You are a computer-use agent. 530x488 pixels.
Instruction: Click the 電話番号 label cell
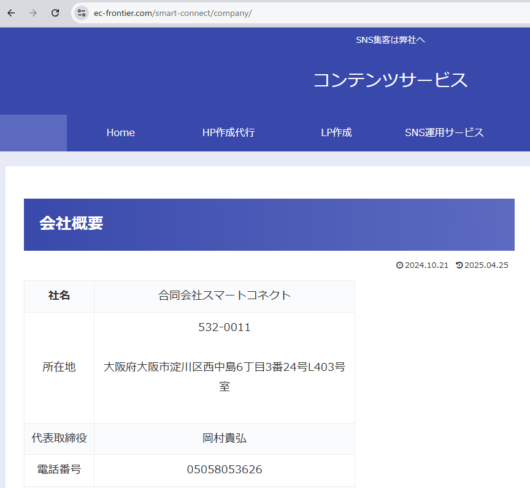59,470
